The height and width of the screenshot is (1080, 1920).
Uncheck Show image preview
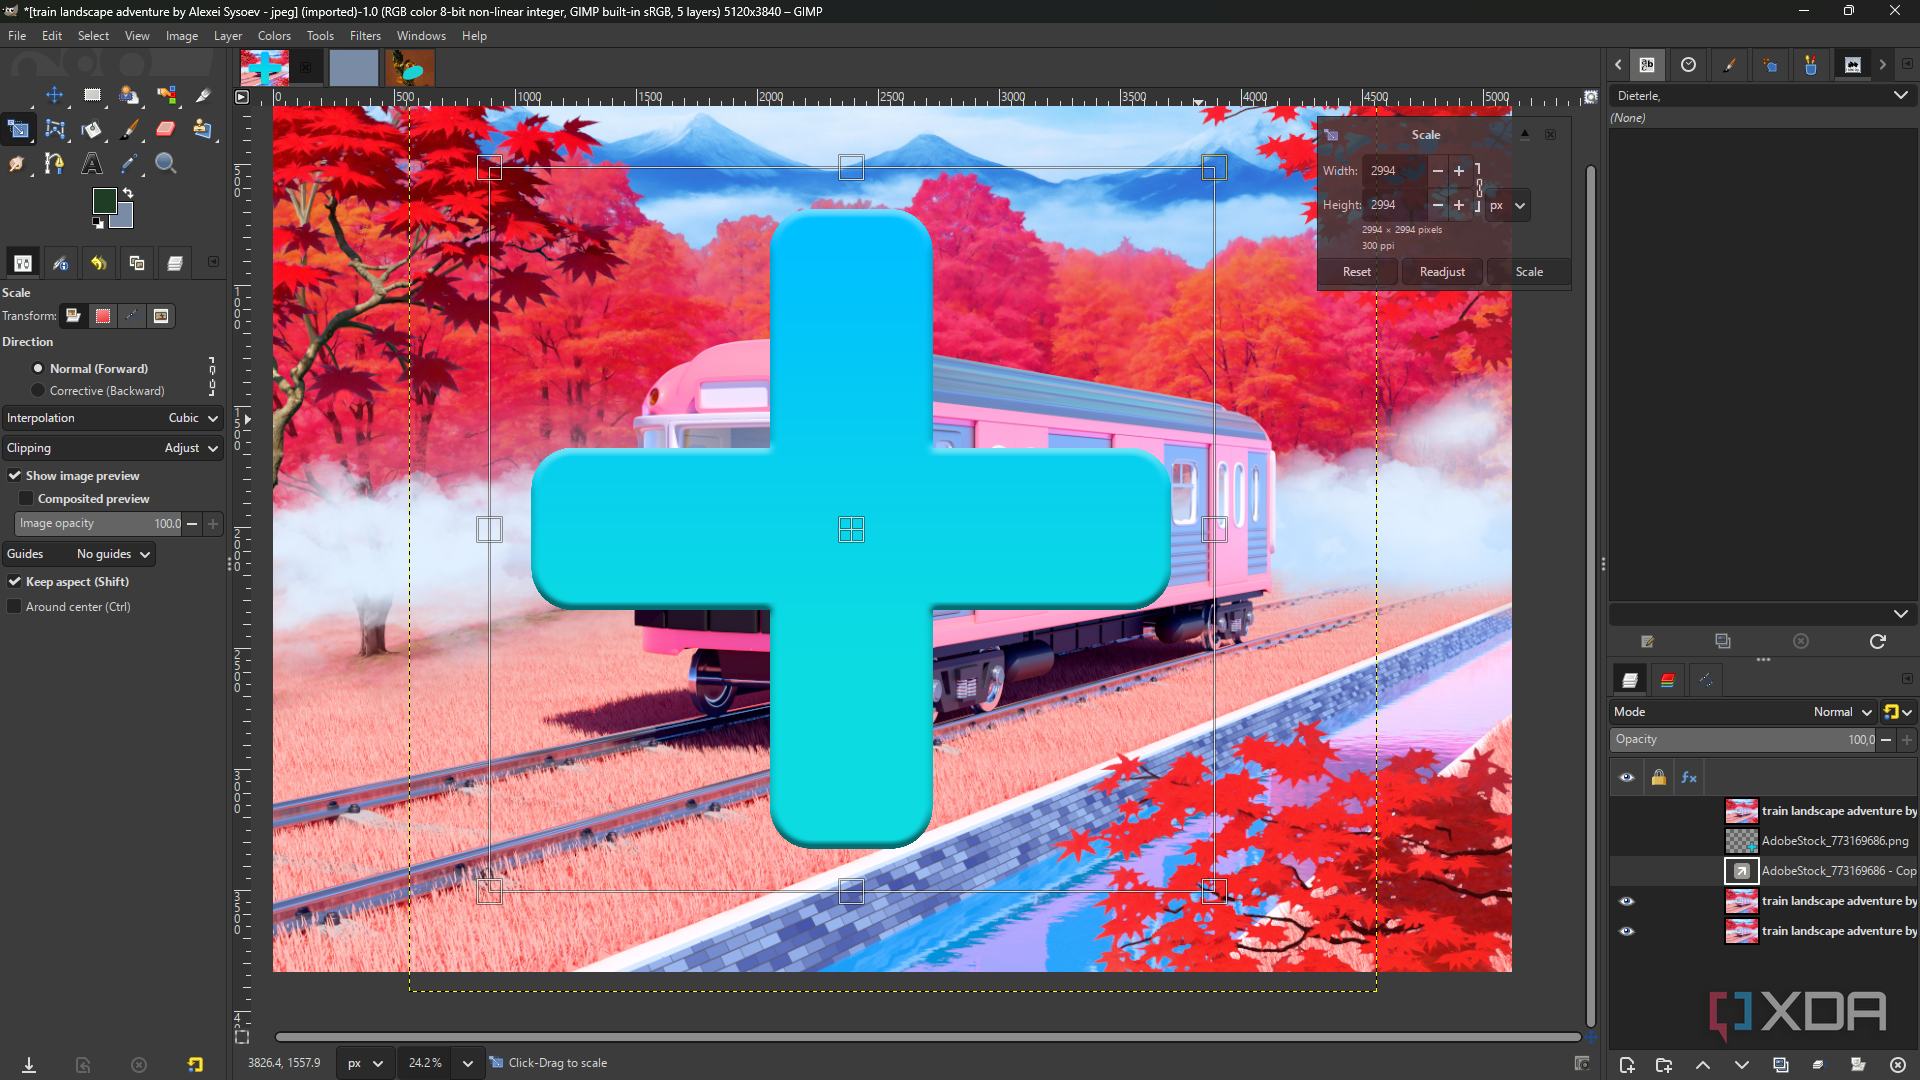click(x=15, y=476)
